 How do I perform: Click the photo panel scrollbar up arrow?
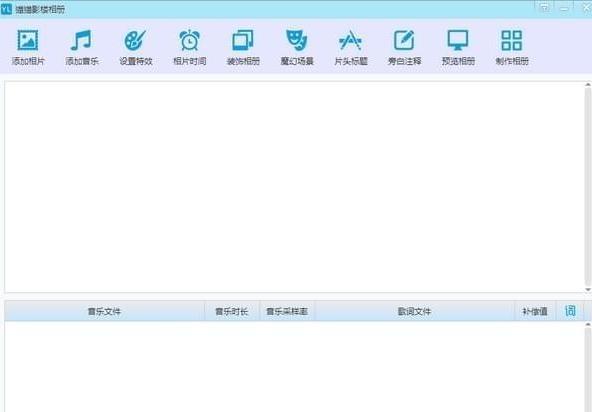tap(588, 85)
